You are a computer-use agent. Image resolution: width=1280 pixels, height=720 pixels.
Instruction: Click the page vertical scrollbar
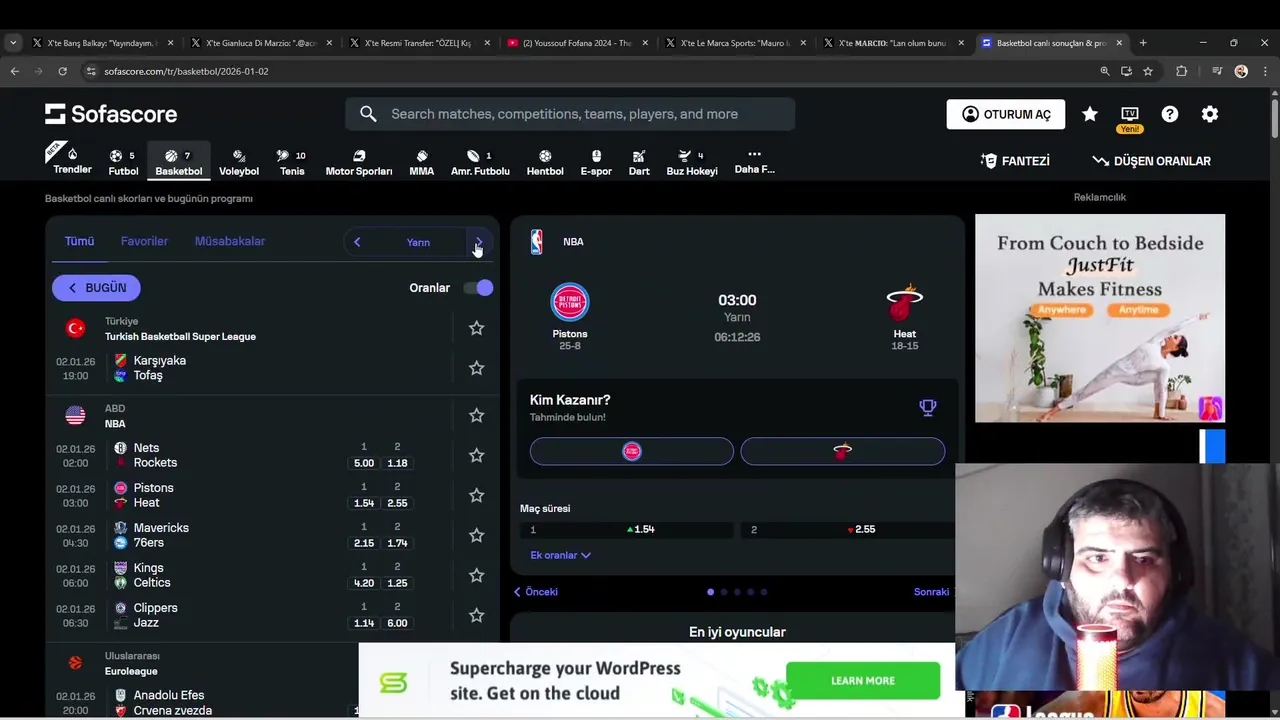coord(1274,118)
